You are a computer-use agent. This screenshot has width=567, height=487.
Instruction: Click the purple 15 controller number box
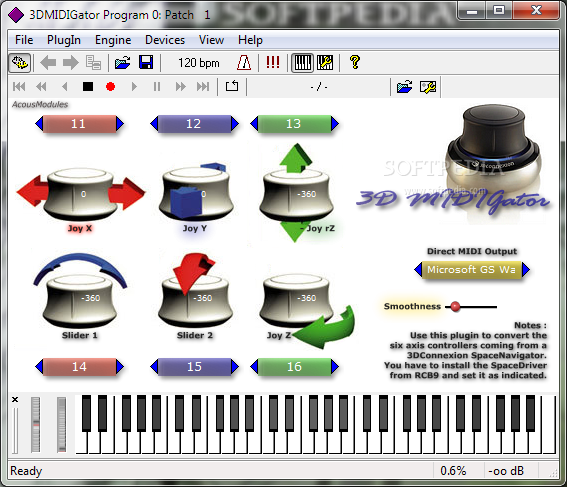coord(195,367)
